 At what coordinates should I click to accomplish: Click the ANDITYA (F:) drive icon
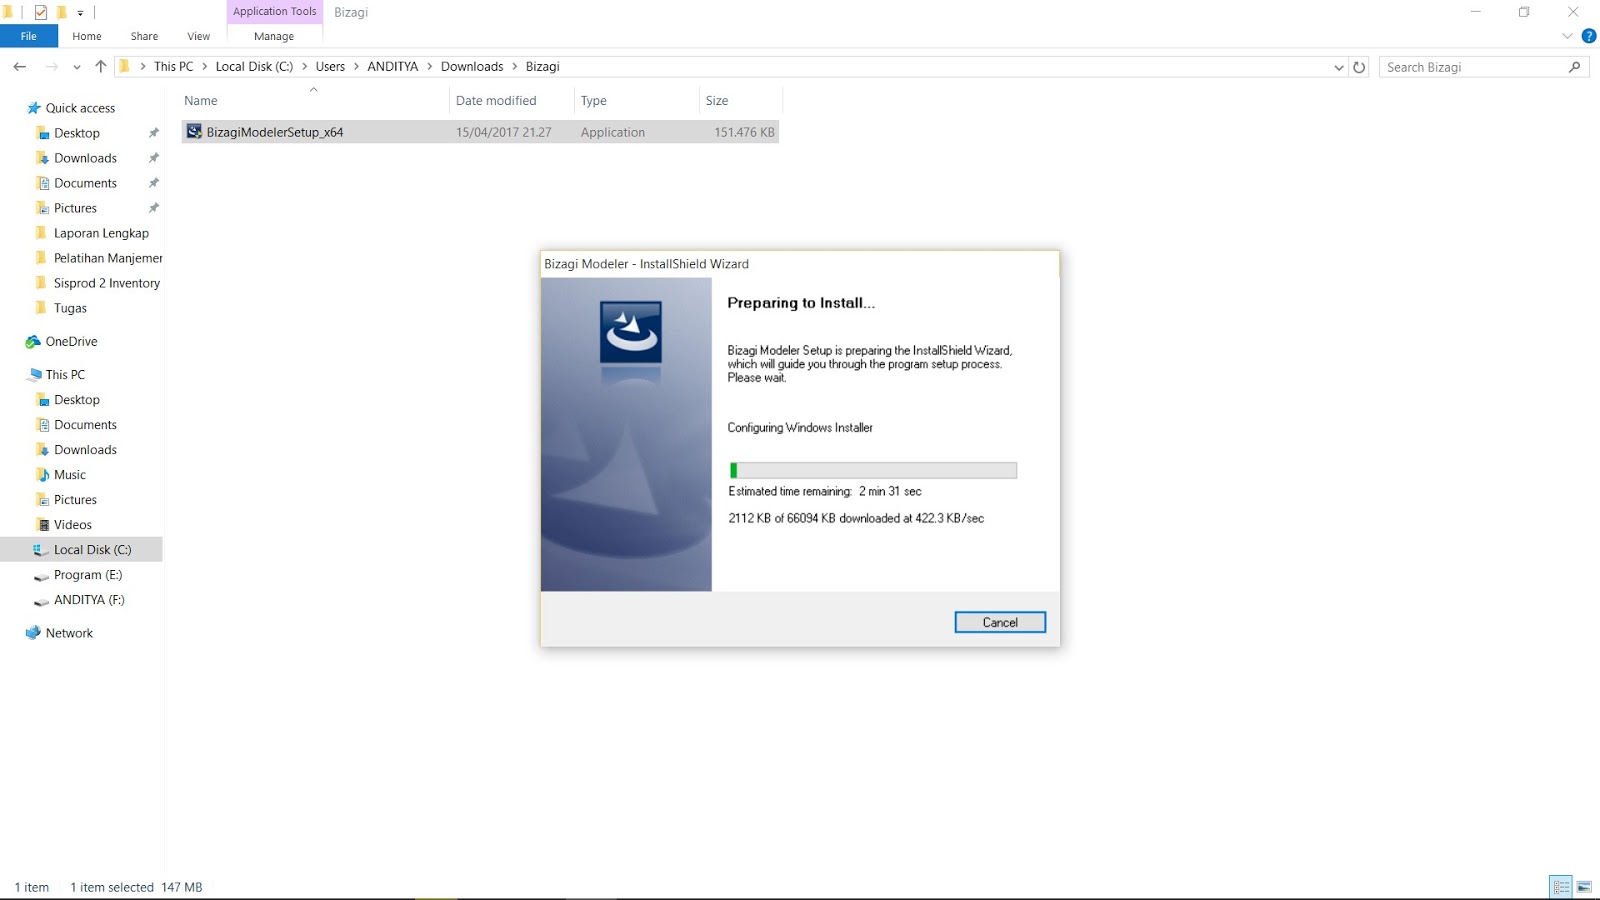tap(41, 601)
